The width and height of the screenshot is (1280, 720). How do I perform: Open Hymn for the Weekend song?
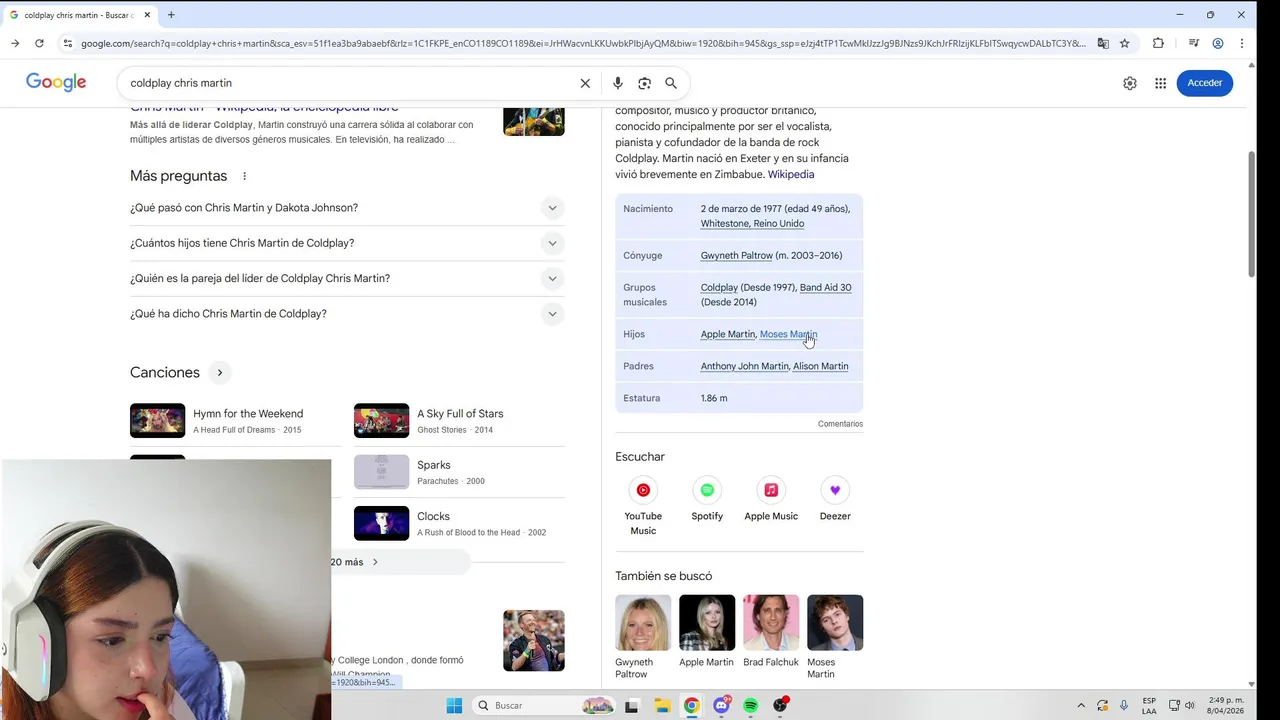tap(235, 421)
